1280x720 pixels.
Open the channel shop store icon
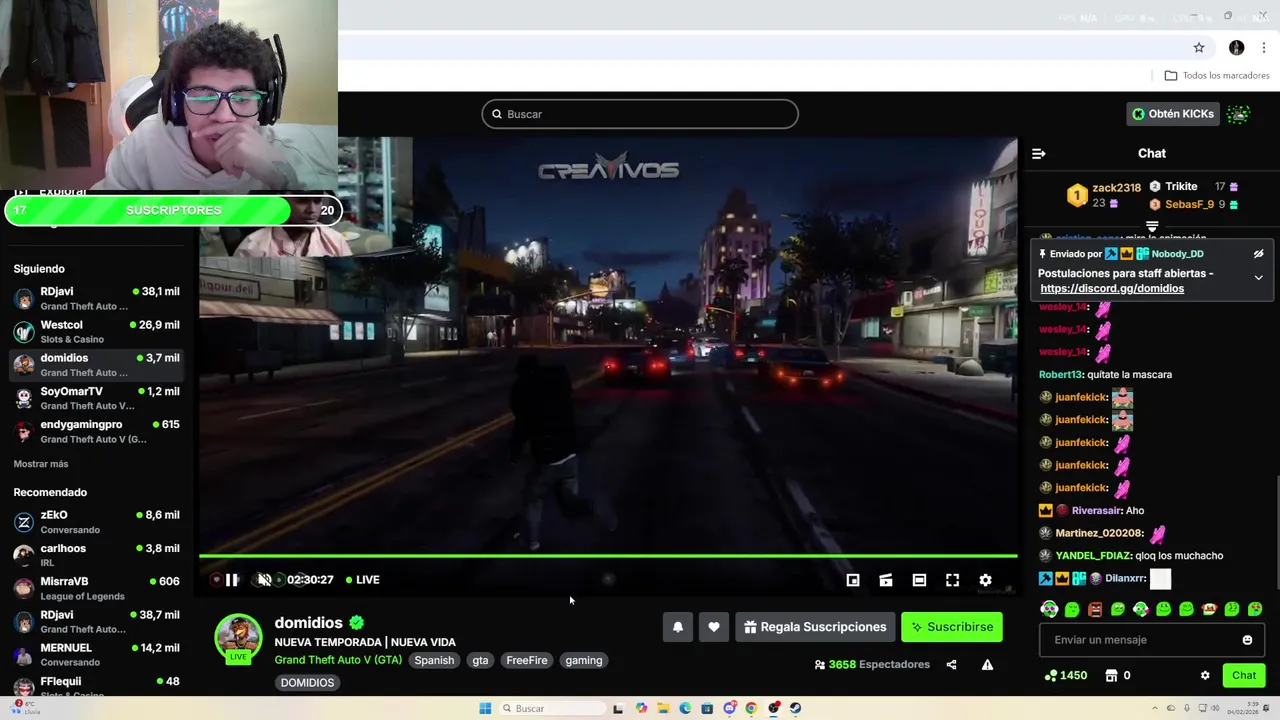[x=1111, y=676]
